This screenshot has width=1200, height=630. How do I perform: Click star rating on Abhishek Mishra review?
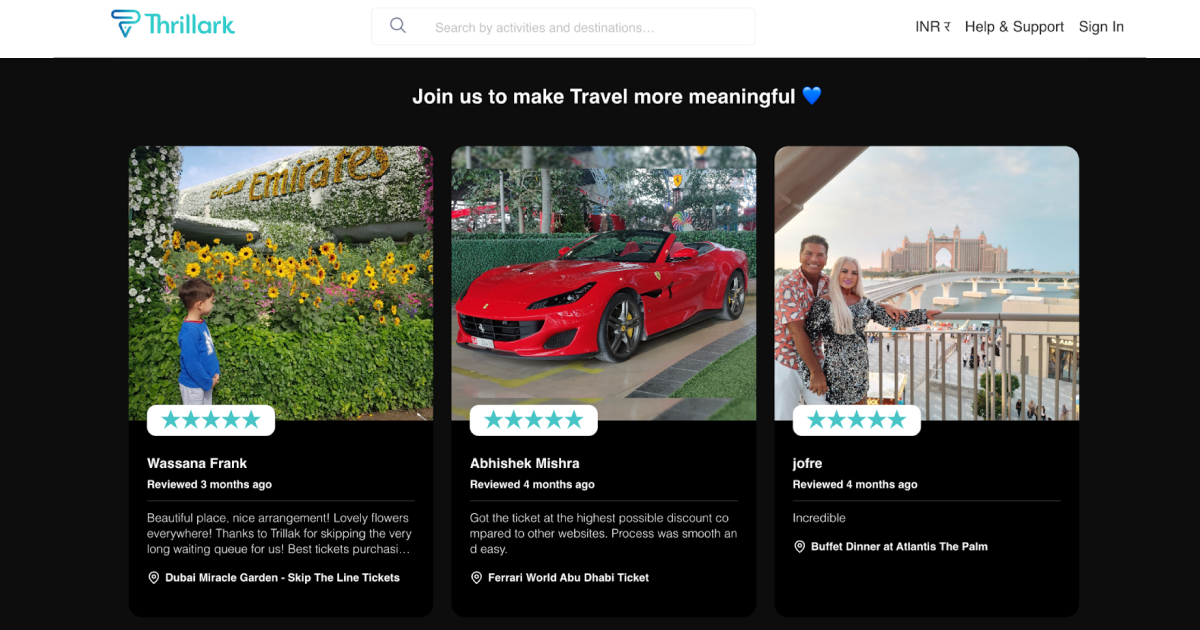click(x=534, y=420)
